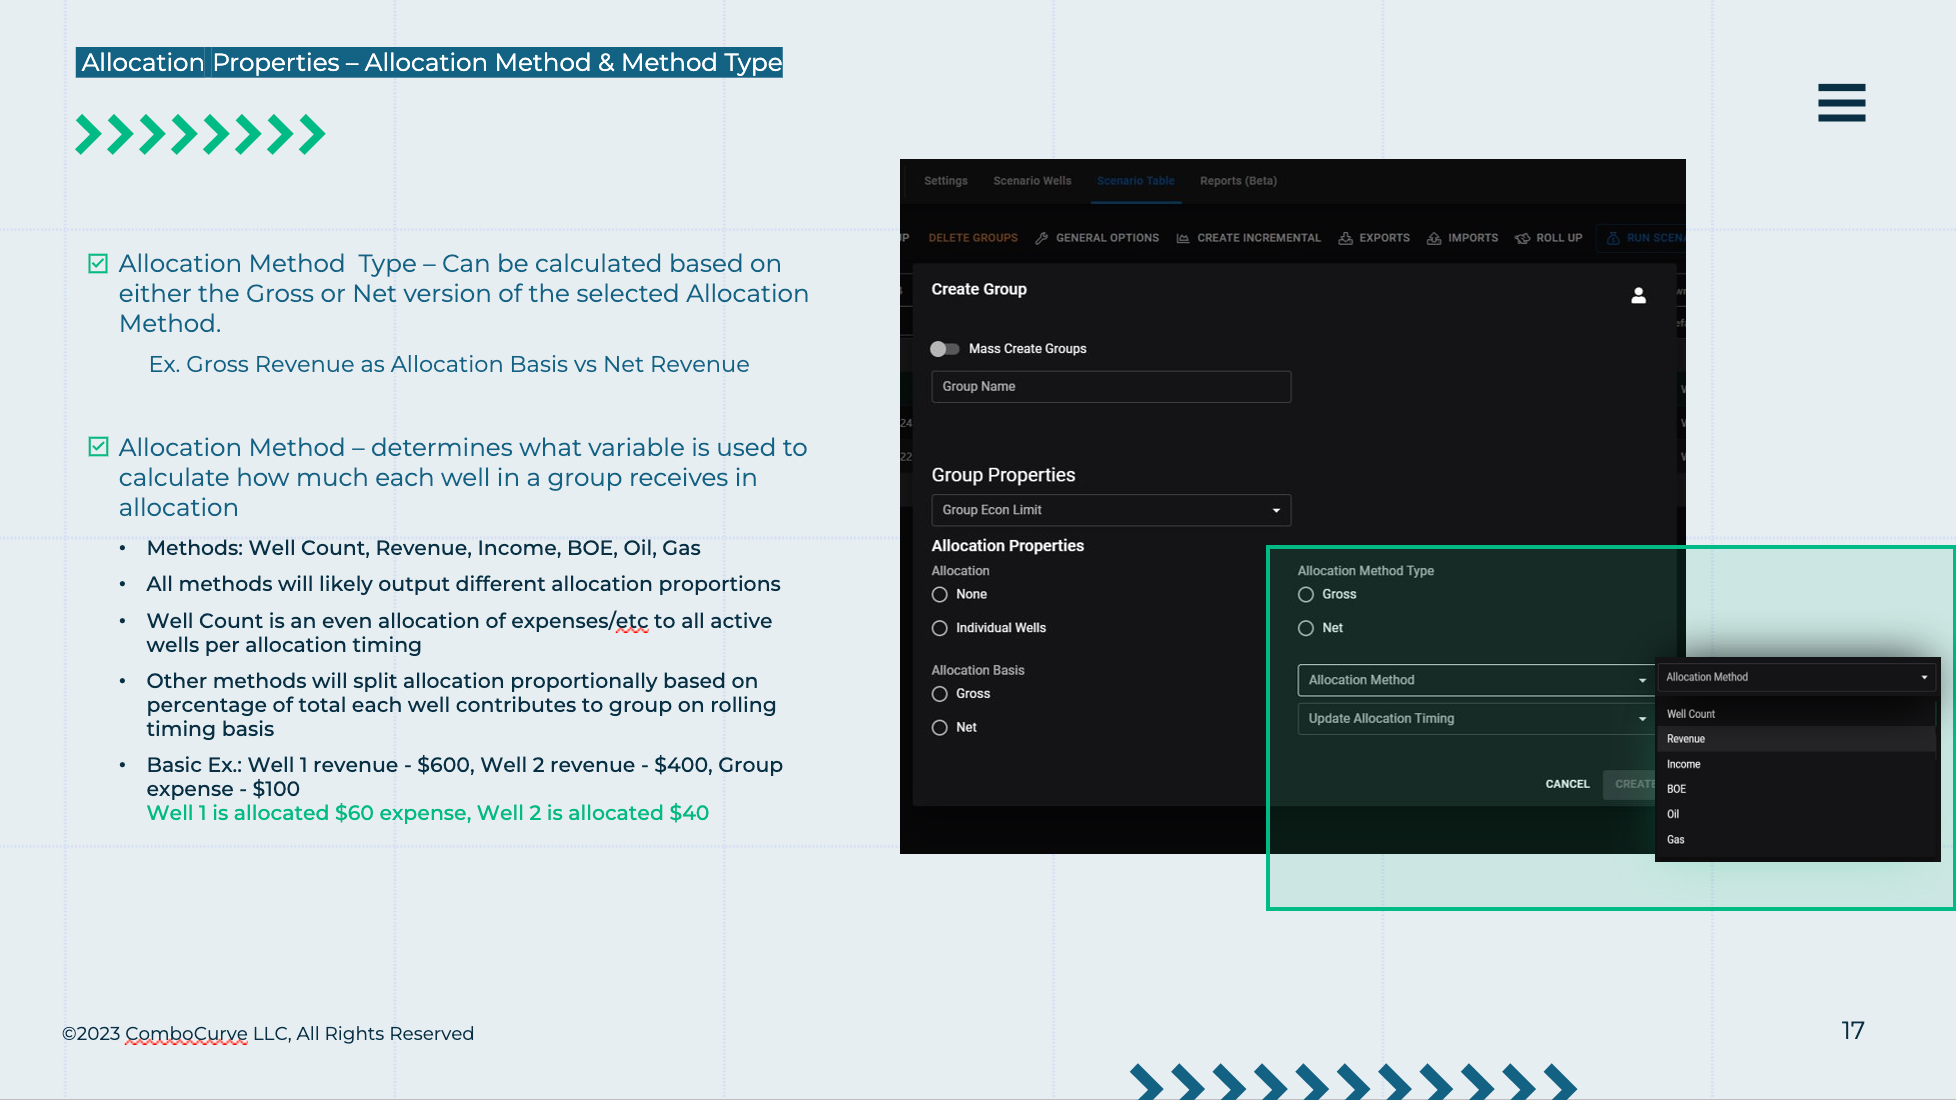Select the None allocation radio button

pyautogui.click(x=940, y=595)
